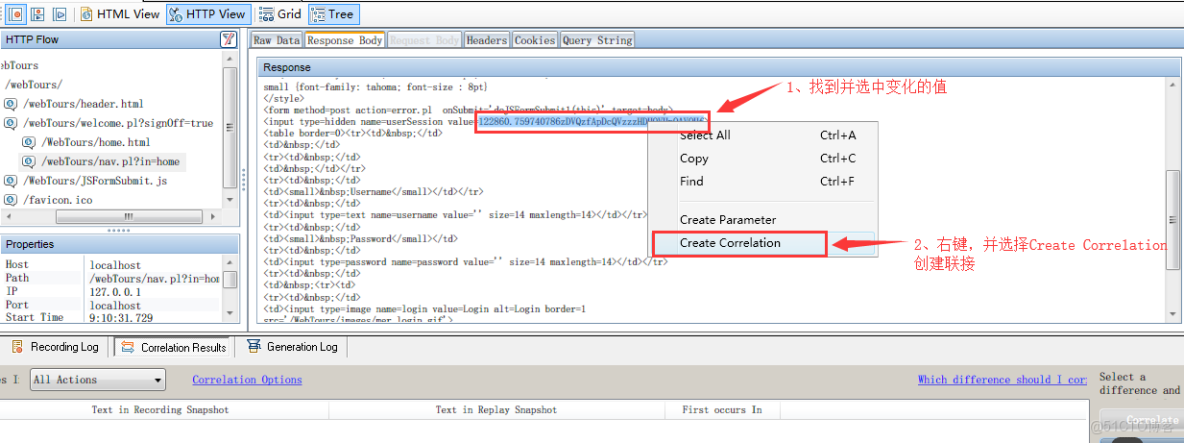Choose Create Parameter from context menu
The image size is (1184, 443).
[763, 220]
